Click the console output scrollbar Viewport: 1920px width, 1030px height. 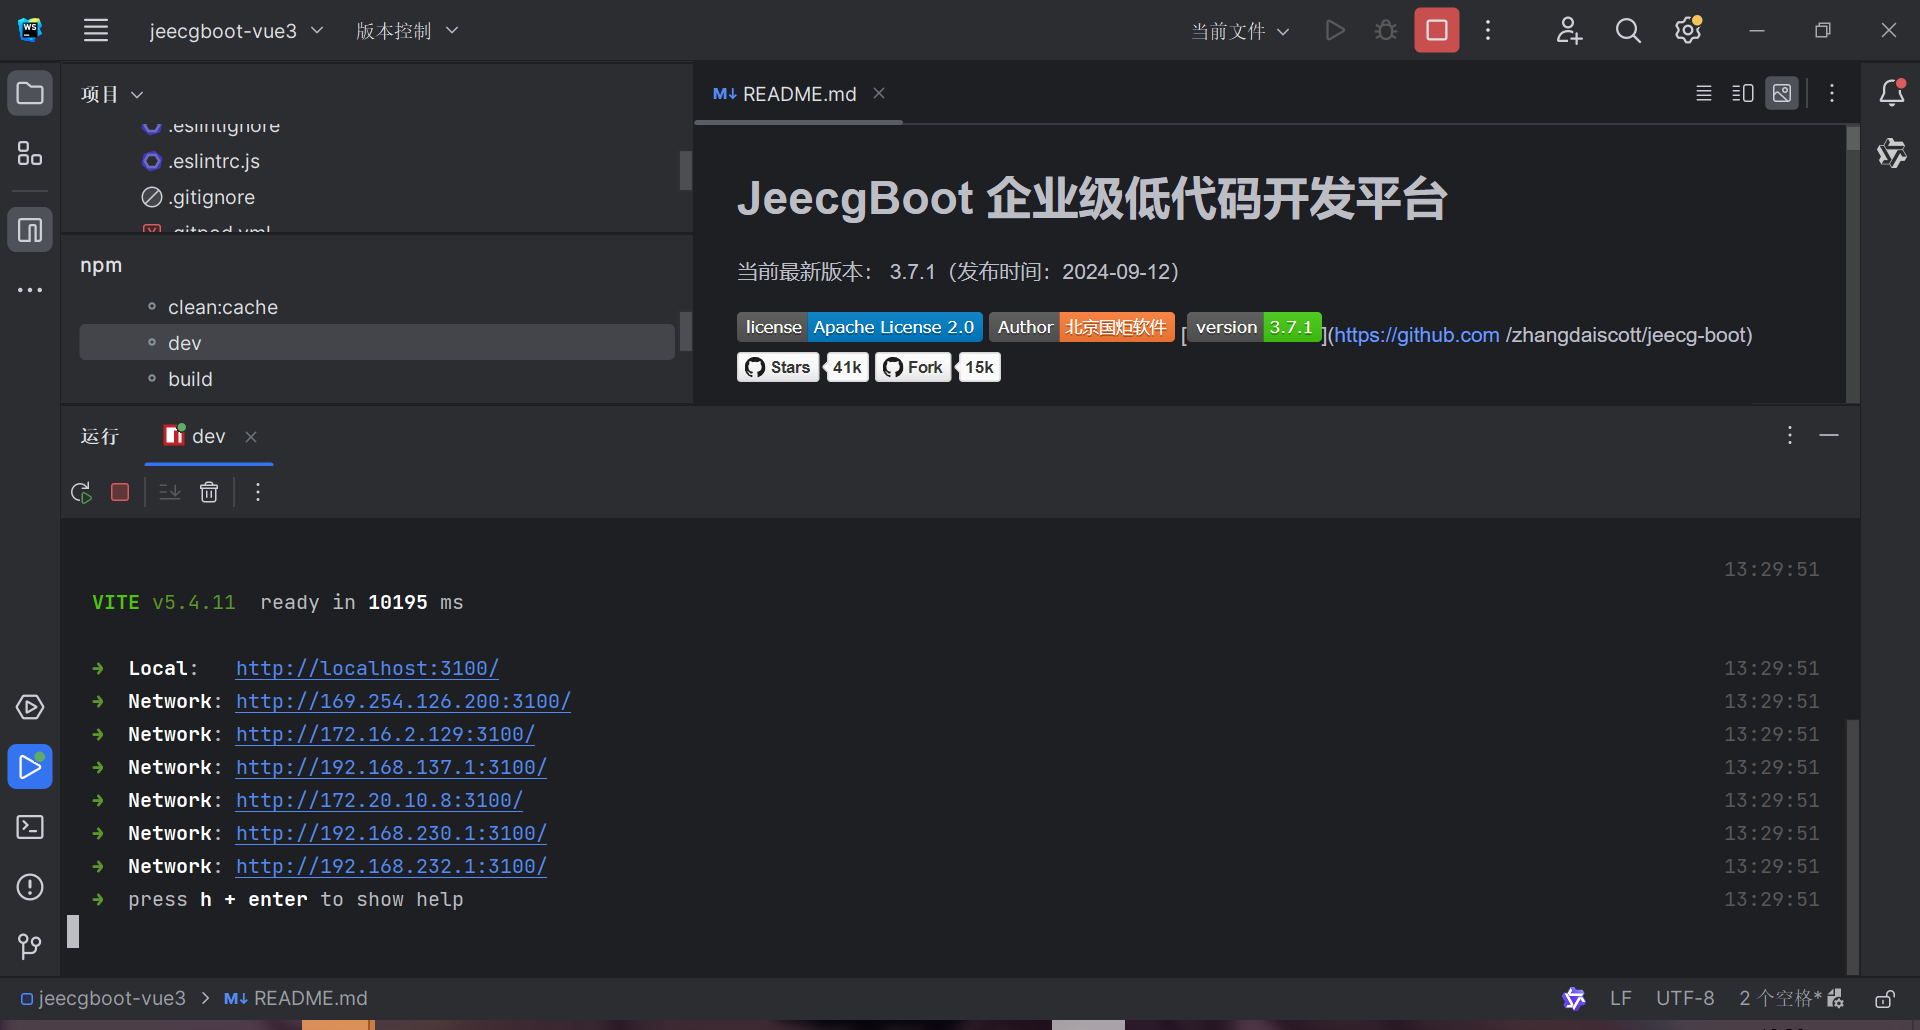tap(1852, 845)
